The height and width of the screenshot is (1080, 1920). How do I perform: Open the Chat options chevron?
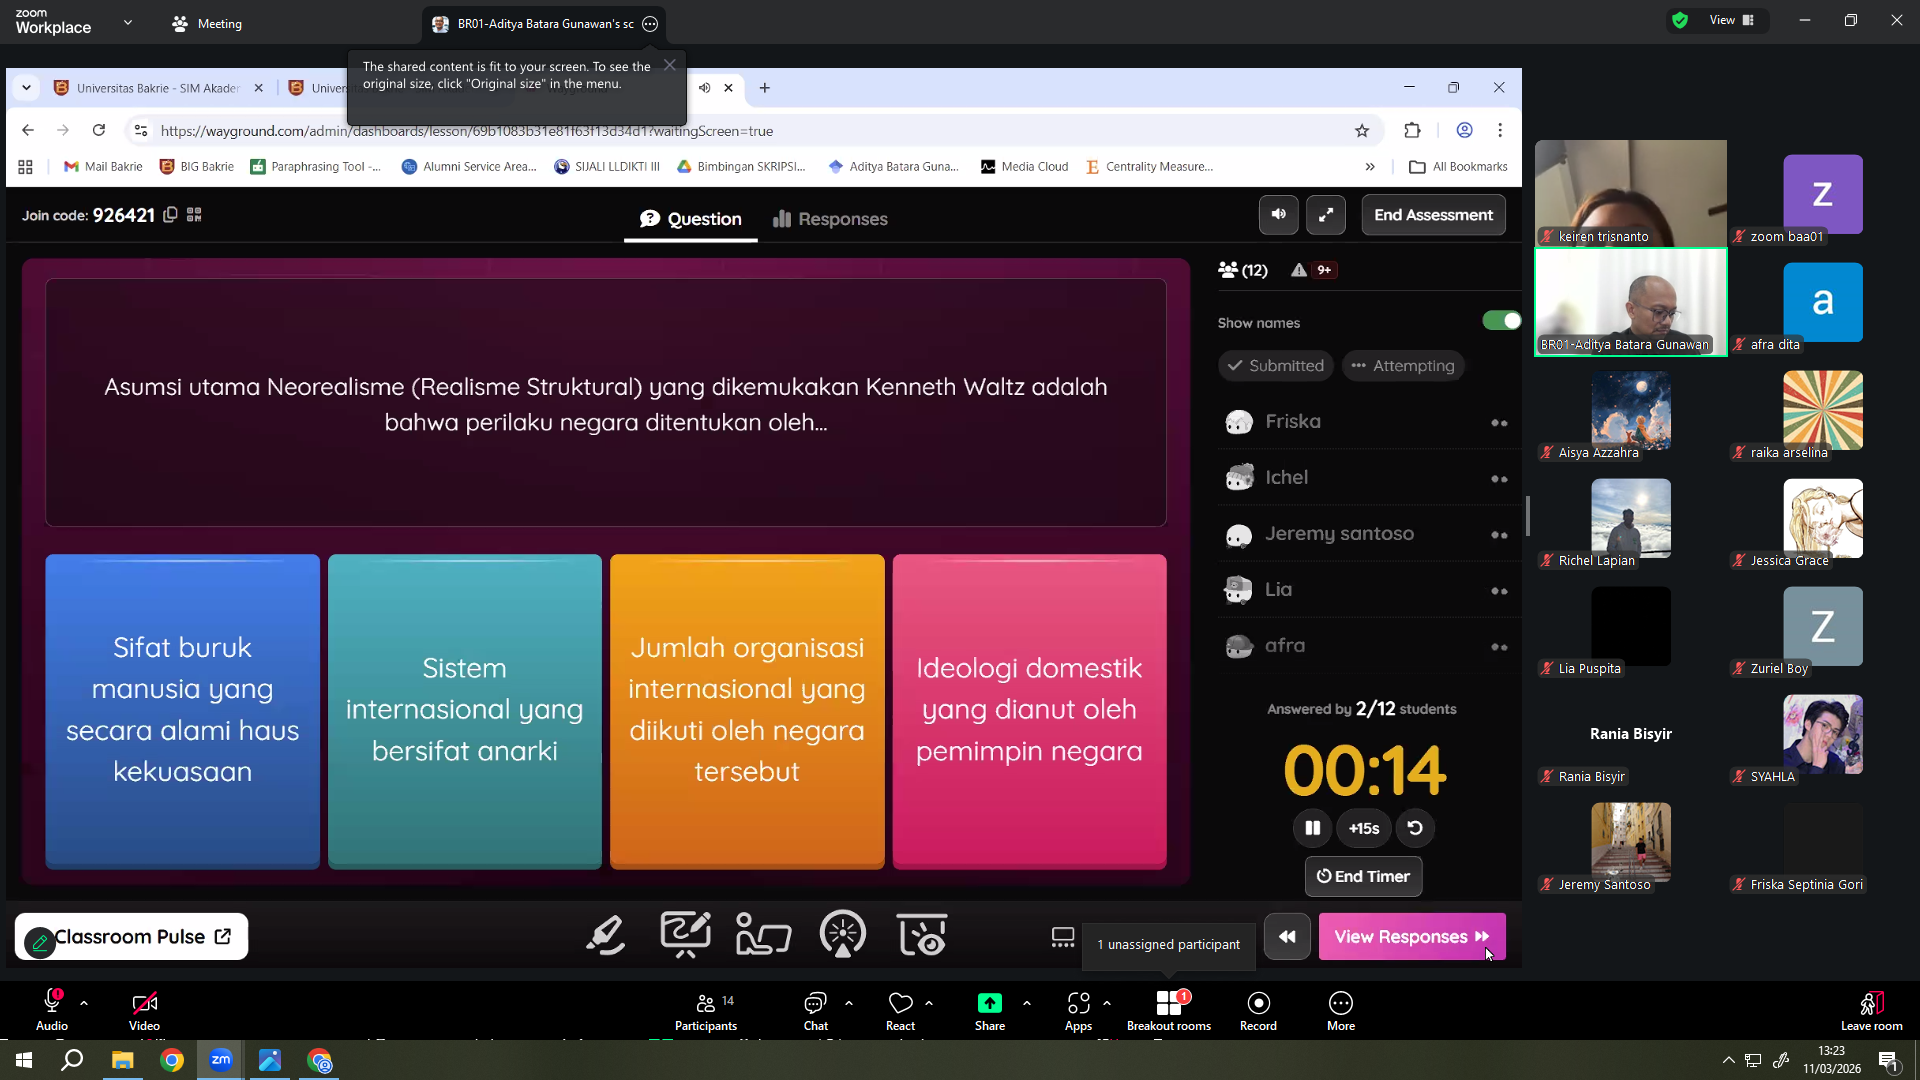point(849,1003)
